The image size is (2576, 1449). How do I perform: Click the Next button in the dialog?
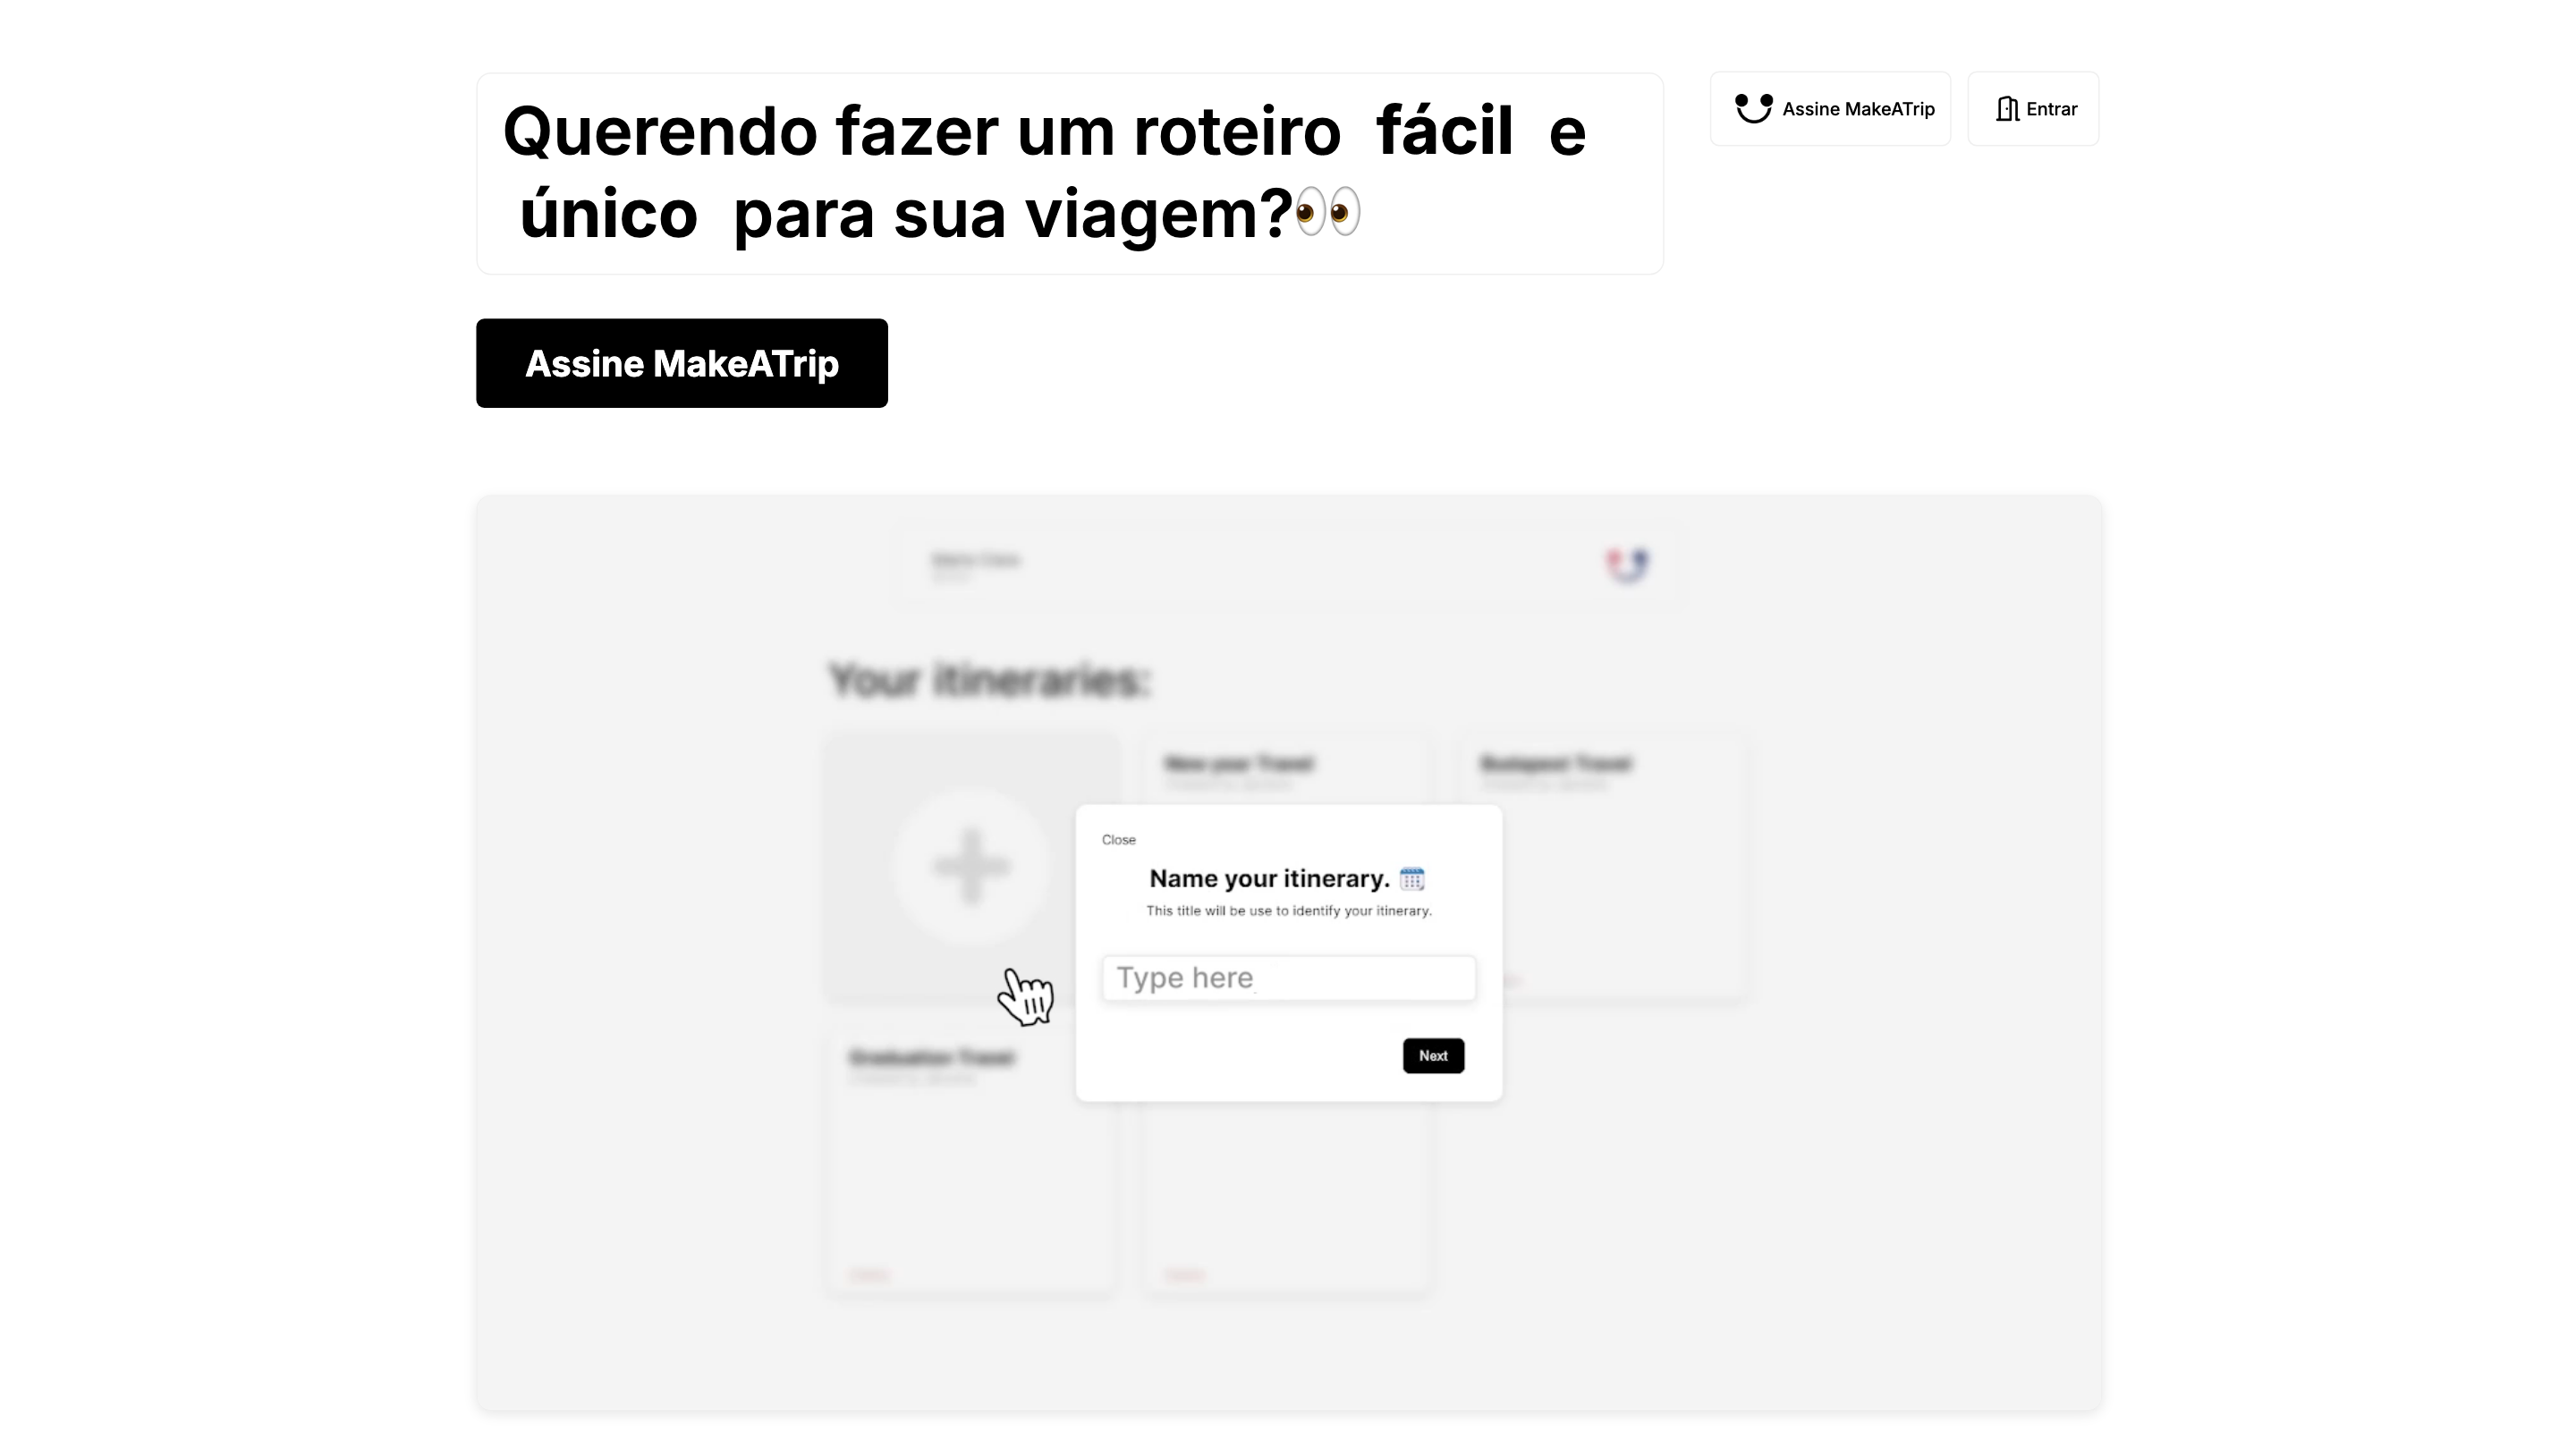[1433, 1056]
